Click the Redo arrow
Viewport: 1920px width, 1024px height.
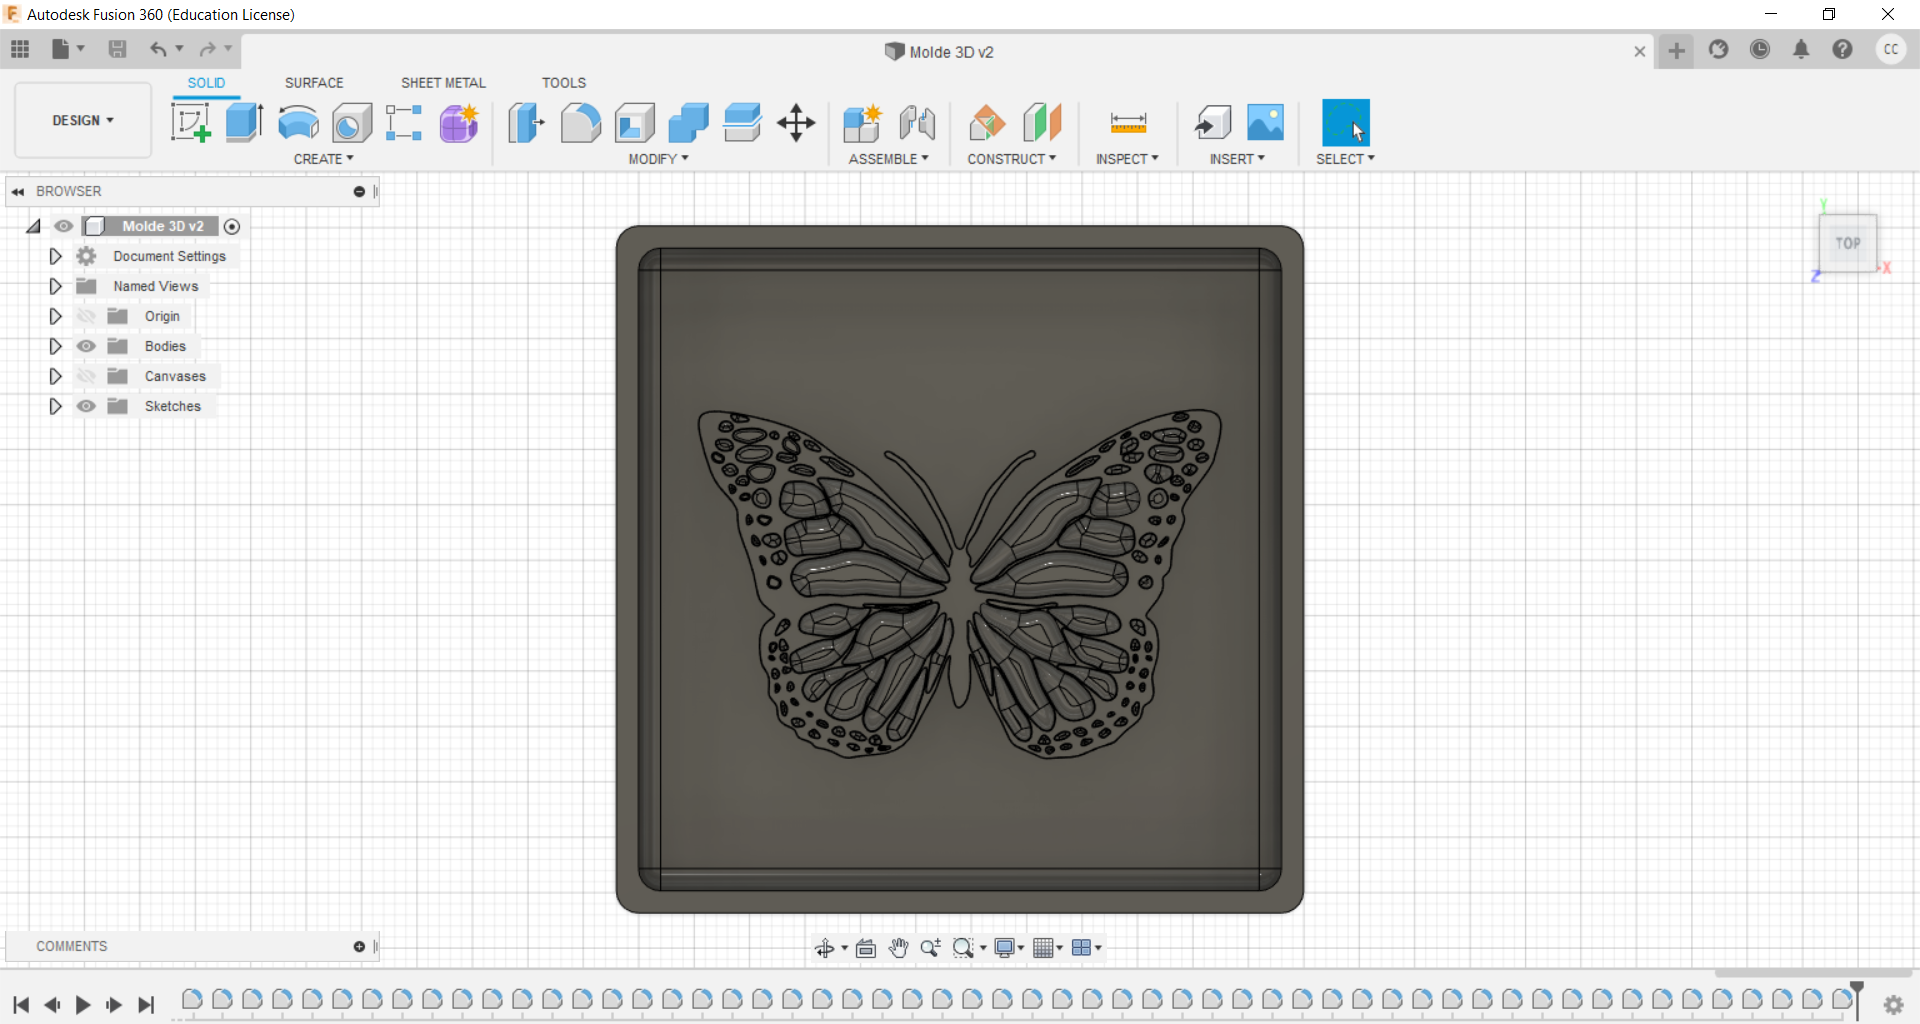(x=208, y=49)
